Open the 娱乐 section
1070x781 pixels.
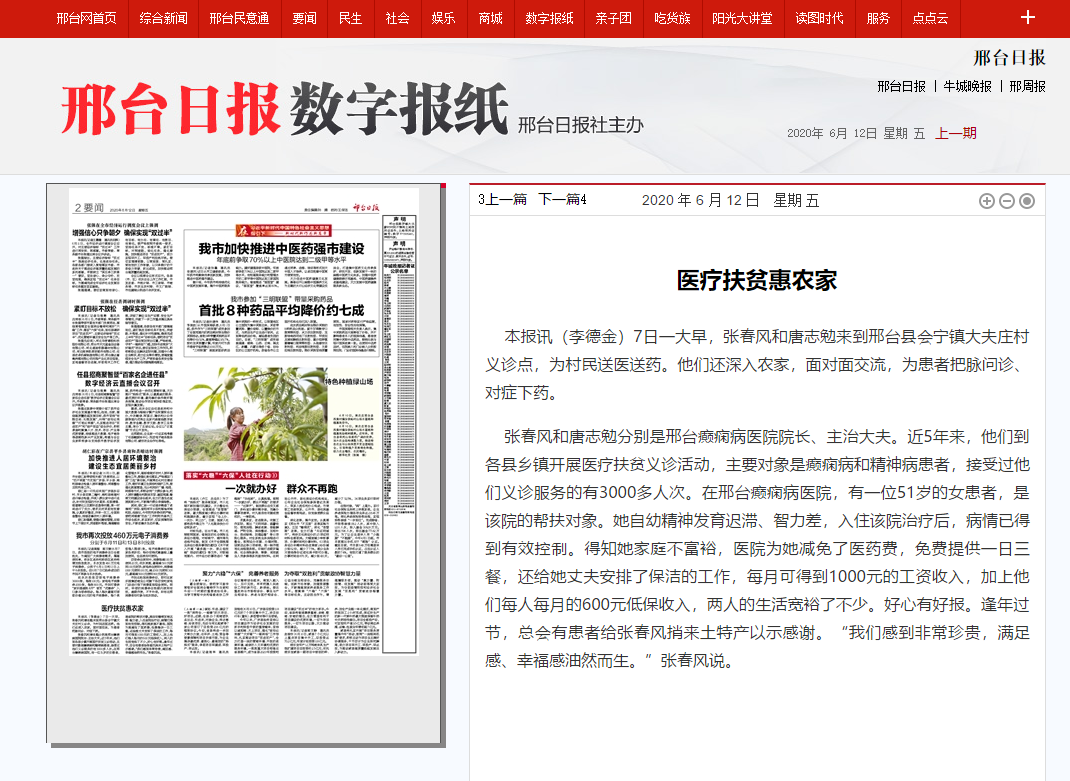click(x=444, y=18)
